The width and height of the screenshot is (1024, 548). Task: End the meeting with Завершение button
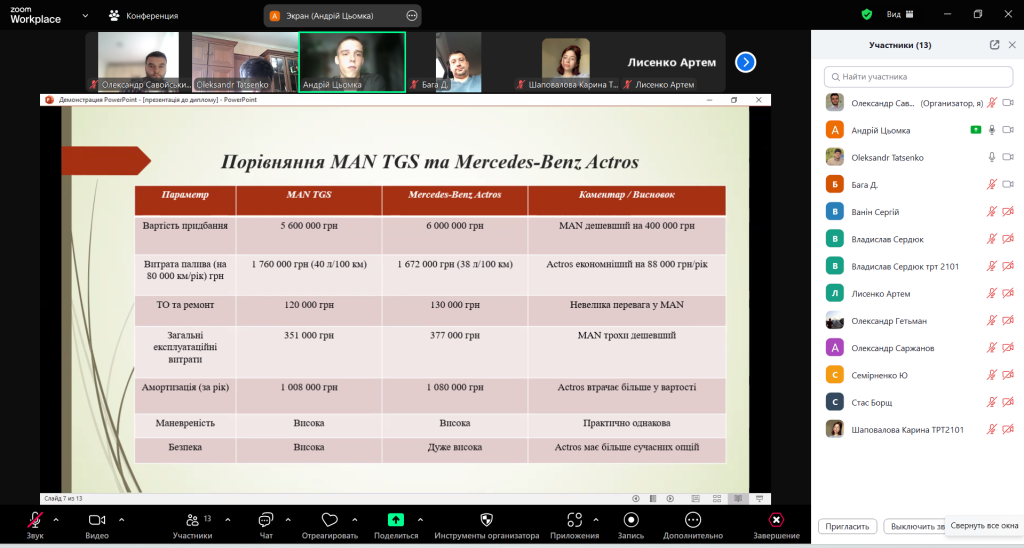pos(776,525)
